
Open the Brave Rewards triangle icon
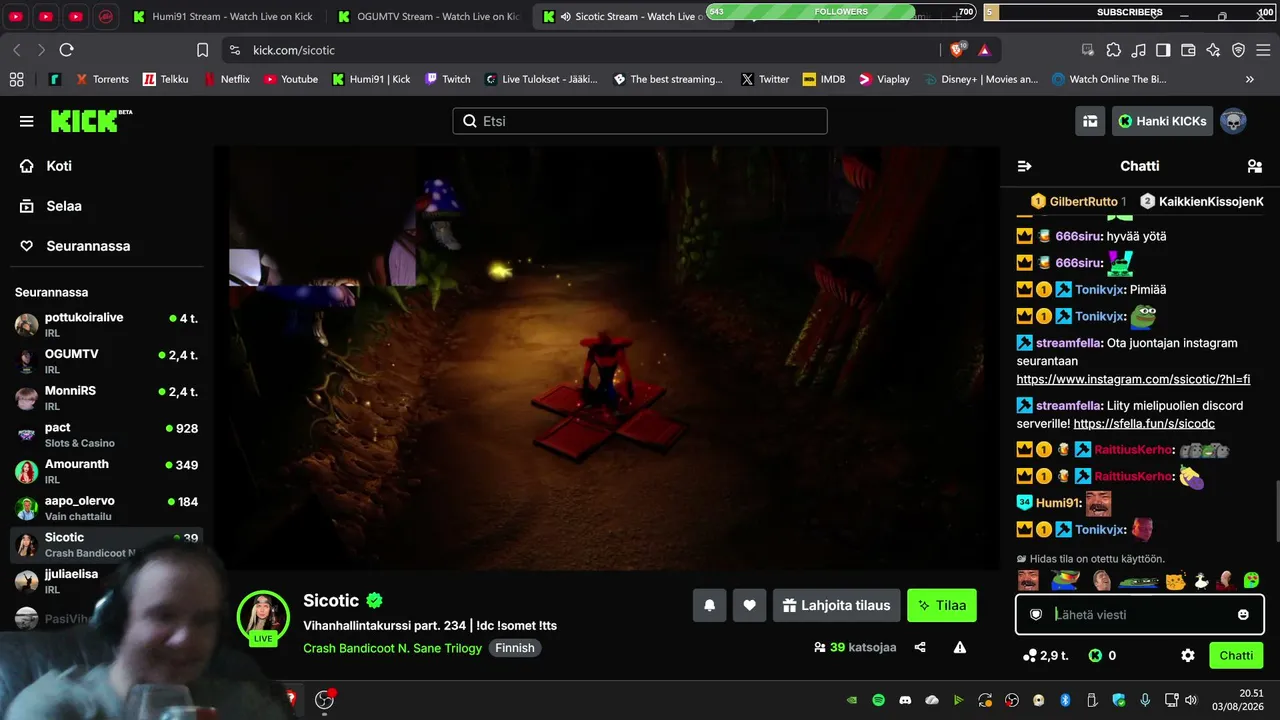[985, 50]
